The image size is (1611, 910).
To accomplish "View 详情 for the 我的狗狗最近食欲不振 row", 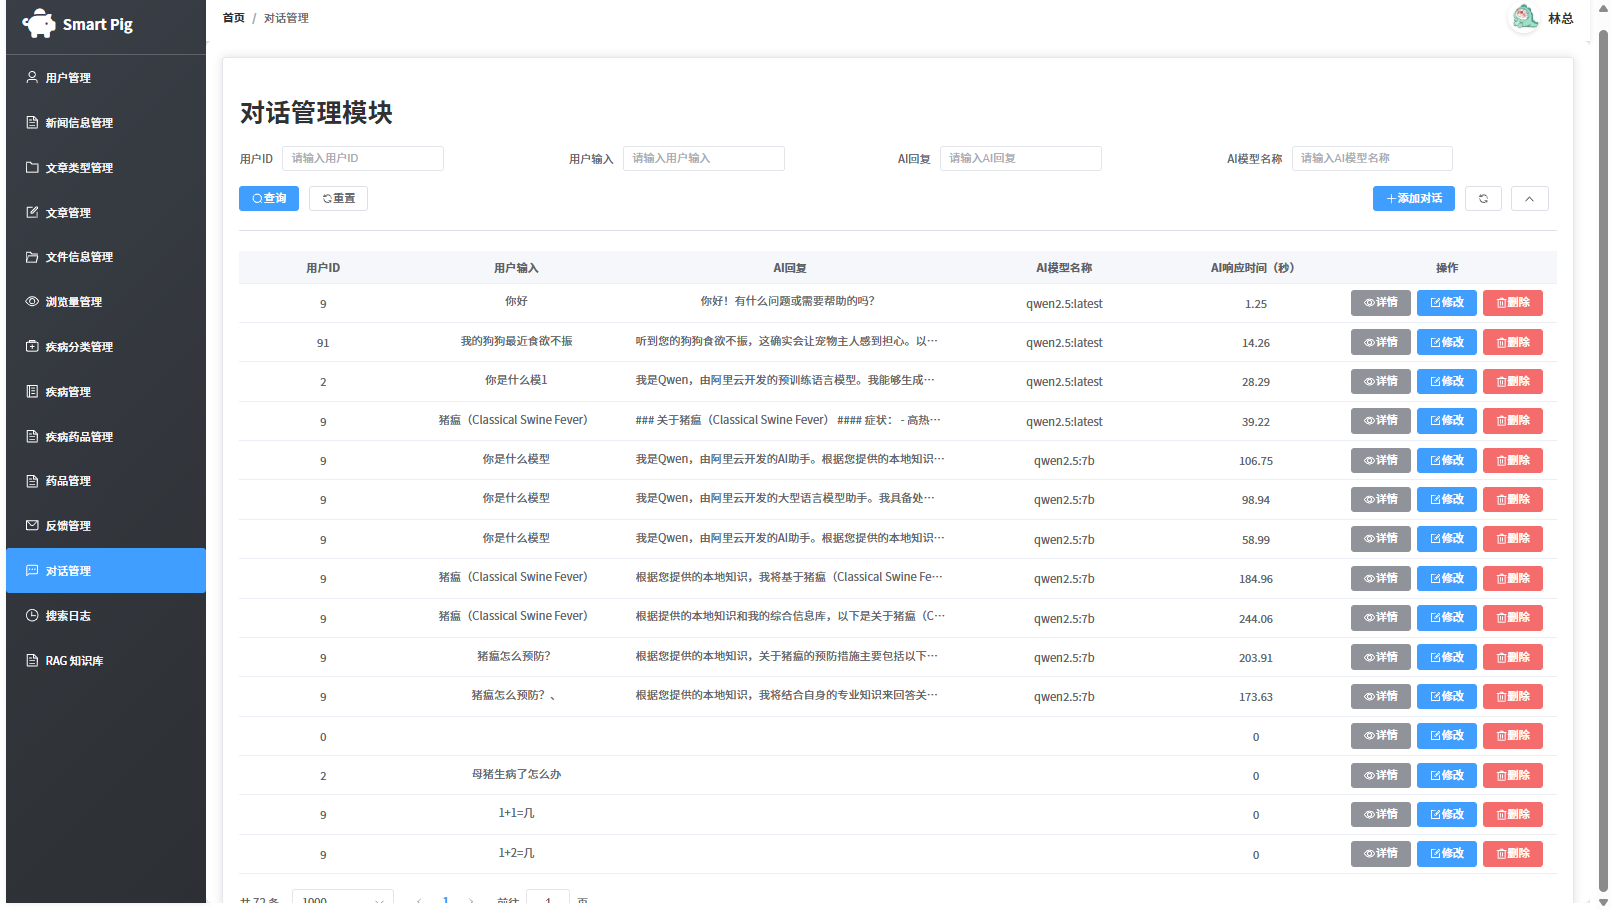I will pos(1380,342).
